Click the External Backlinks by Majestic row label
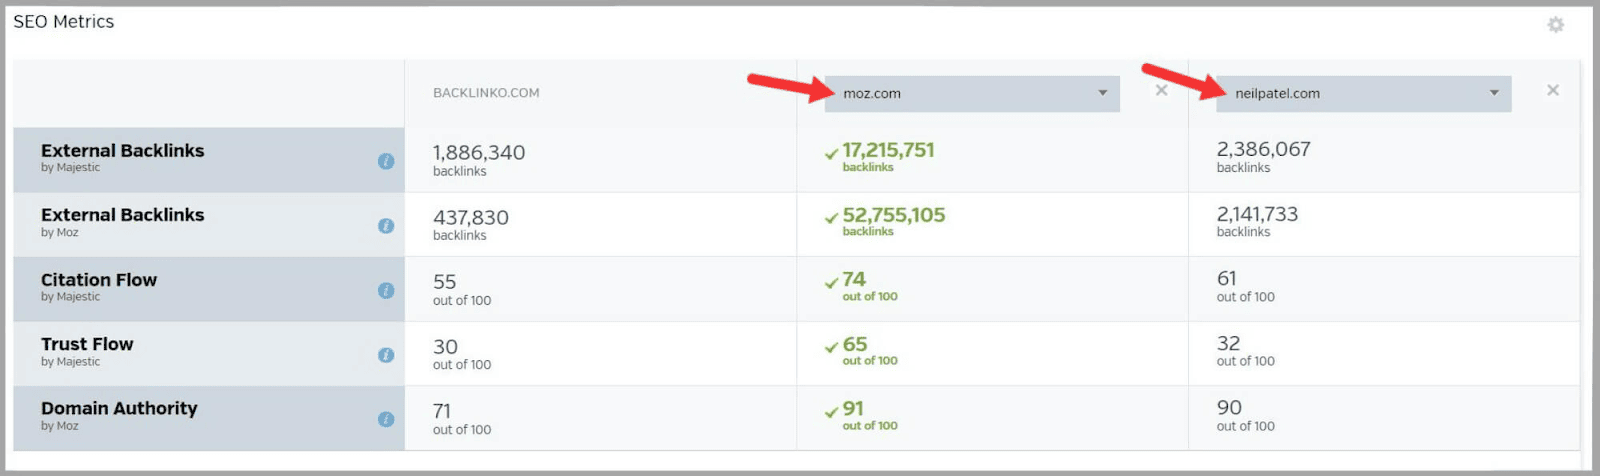 (x=122, y=151)
